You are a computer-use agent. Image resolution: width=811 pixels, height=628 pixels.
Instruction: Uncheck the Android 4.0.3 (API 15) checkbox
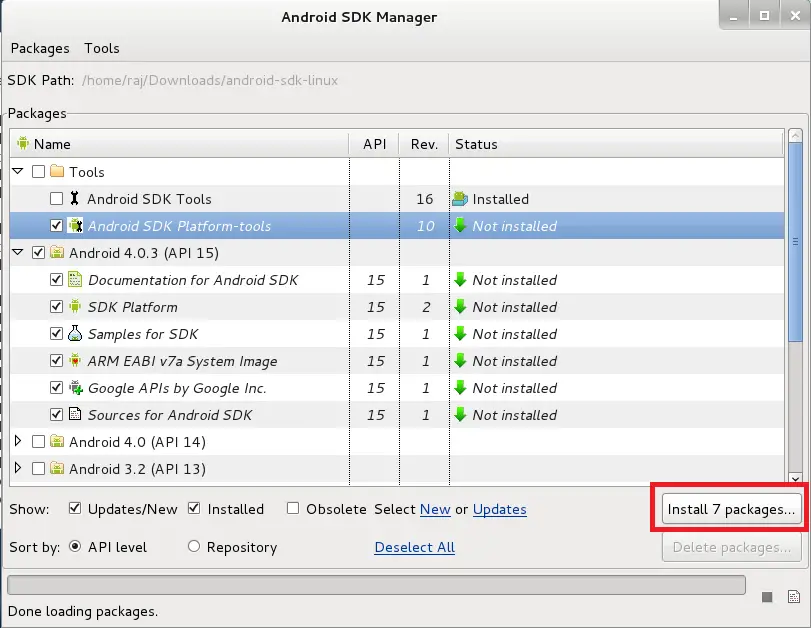tap(38, 252)
